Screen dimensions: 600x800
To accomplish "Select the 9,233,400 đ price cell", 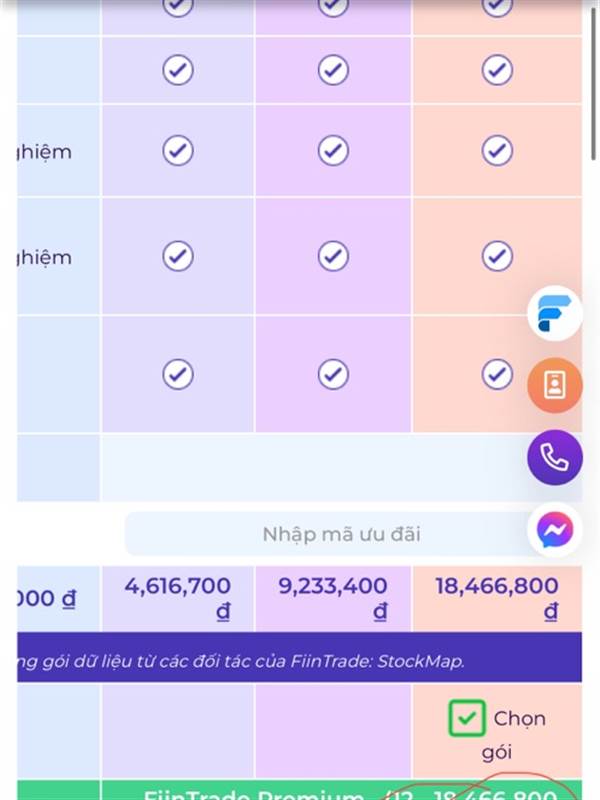I will coord(333,598).
